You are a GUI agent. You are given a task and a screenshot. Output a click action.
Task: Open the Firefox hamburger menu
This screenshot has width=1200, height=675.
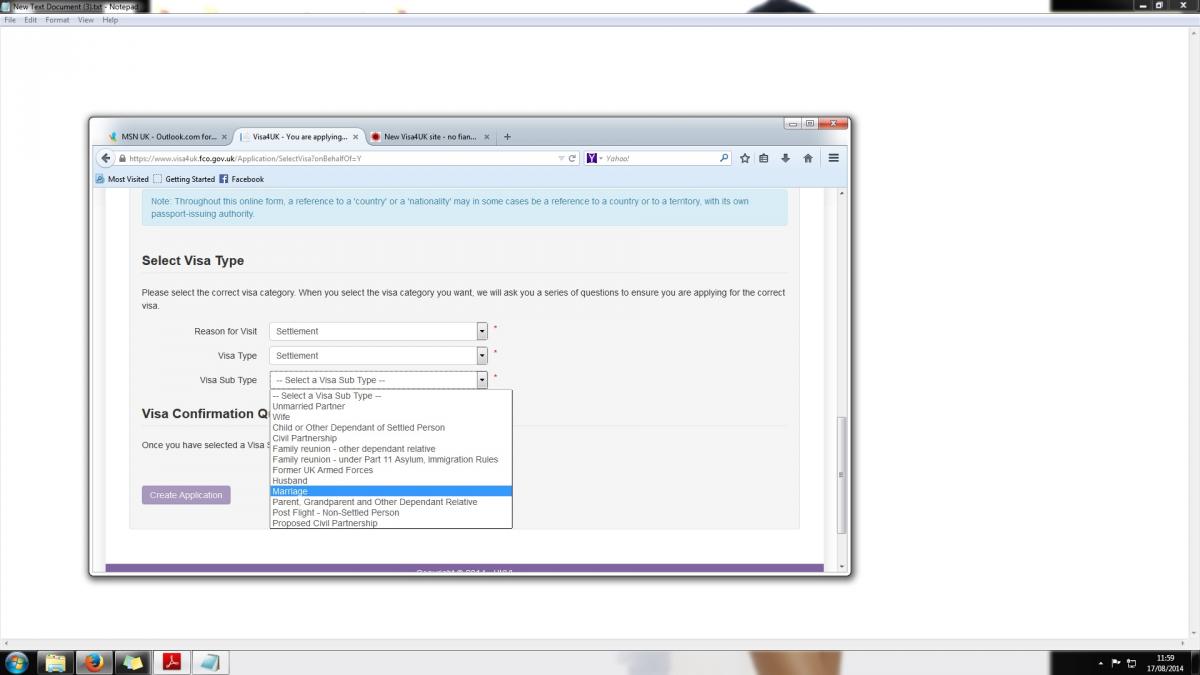point(833,158)
